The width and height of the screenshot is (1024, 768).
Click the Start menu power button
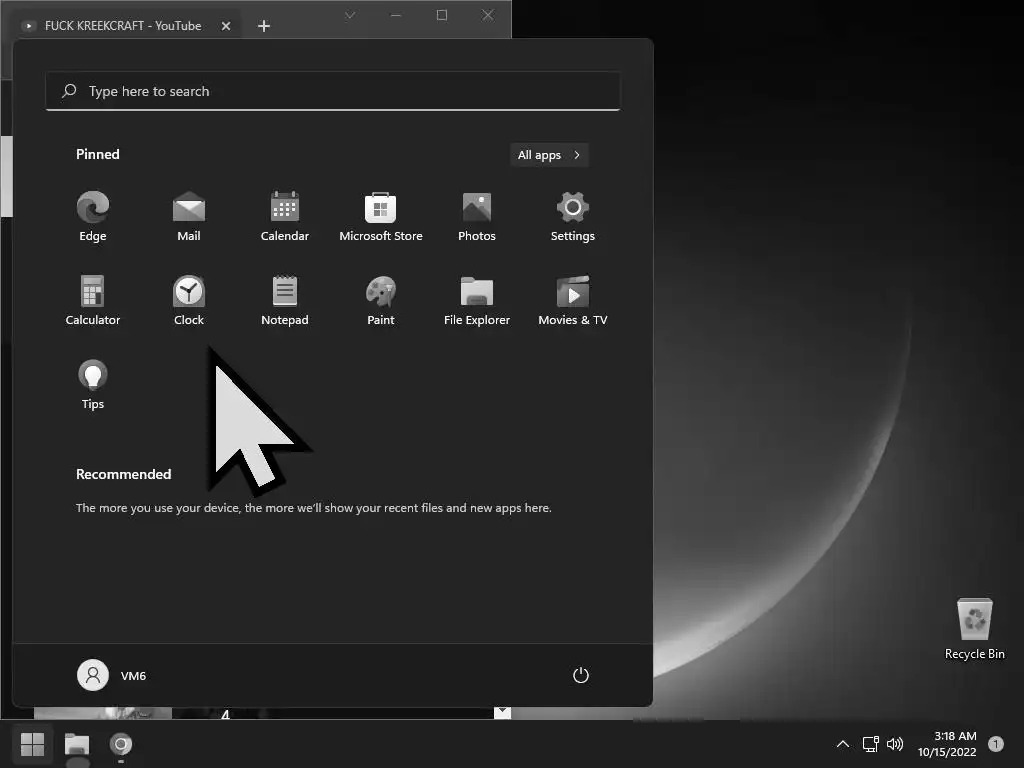[x=581, y=675]
